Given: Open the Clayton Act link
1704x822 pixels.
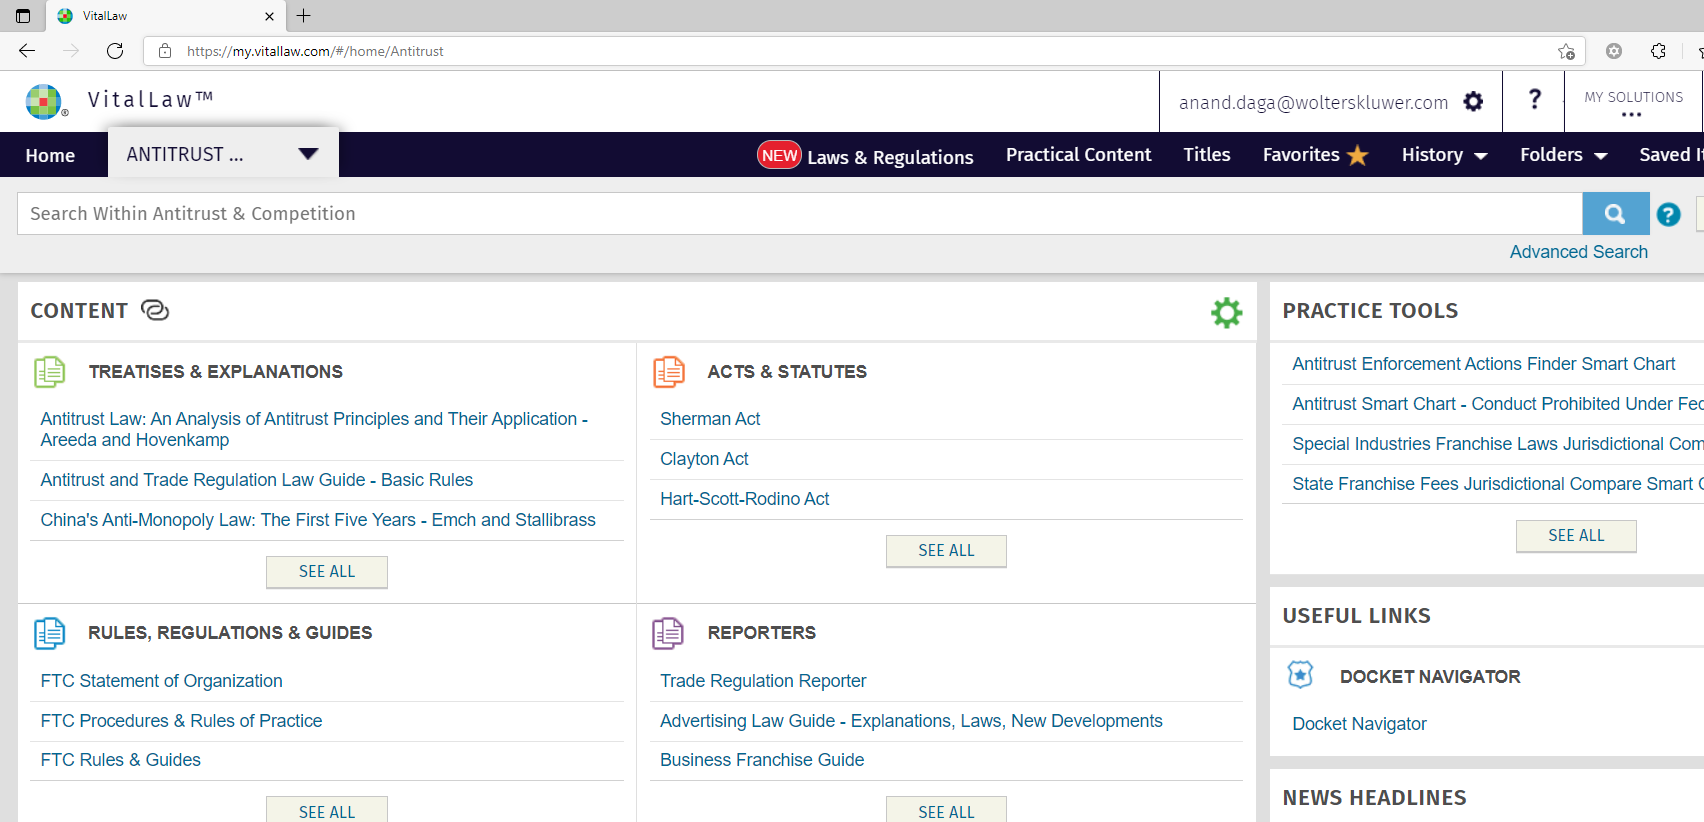Looking at the screenshot, I should click(704, 459).
